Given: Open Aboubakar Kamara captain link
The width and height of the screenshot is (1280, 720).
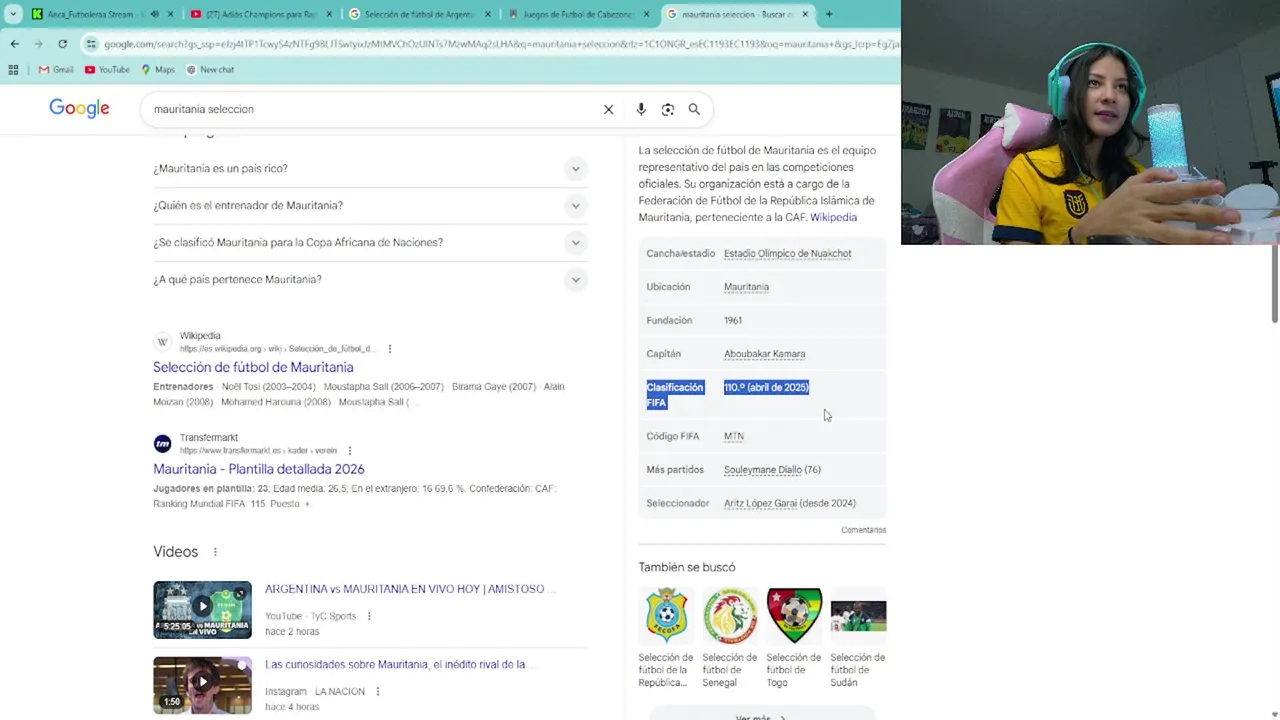Looking at the screenshot, I should click(764, 354).
